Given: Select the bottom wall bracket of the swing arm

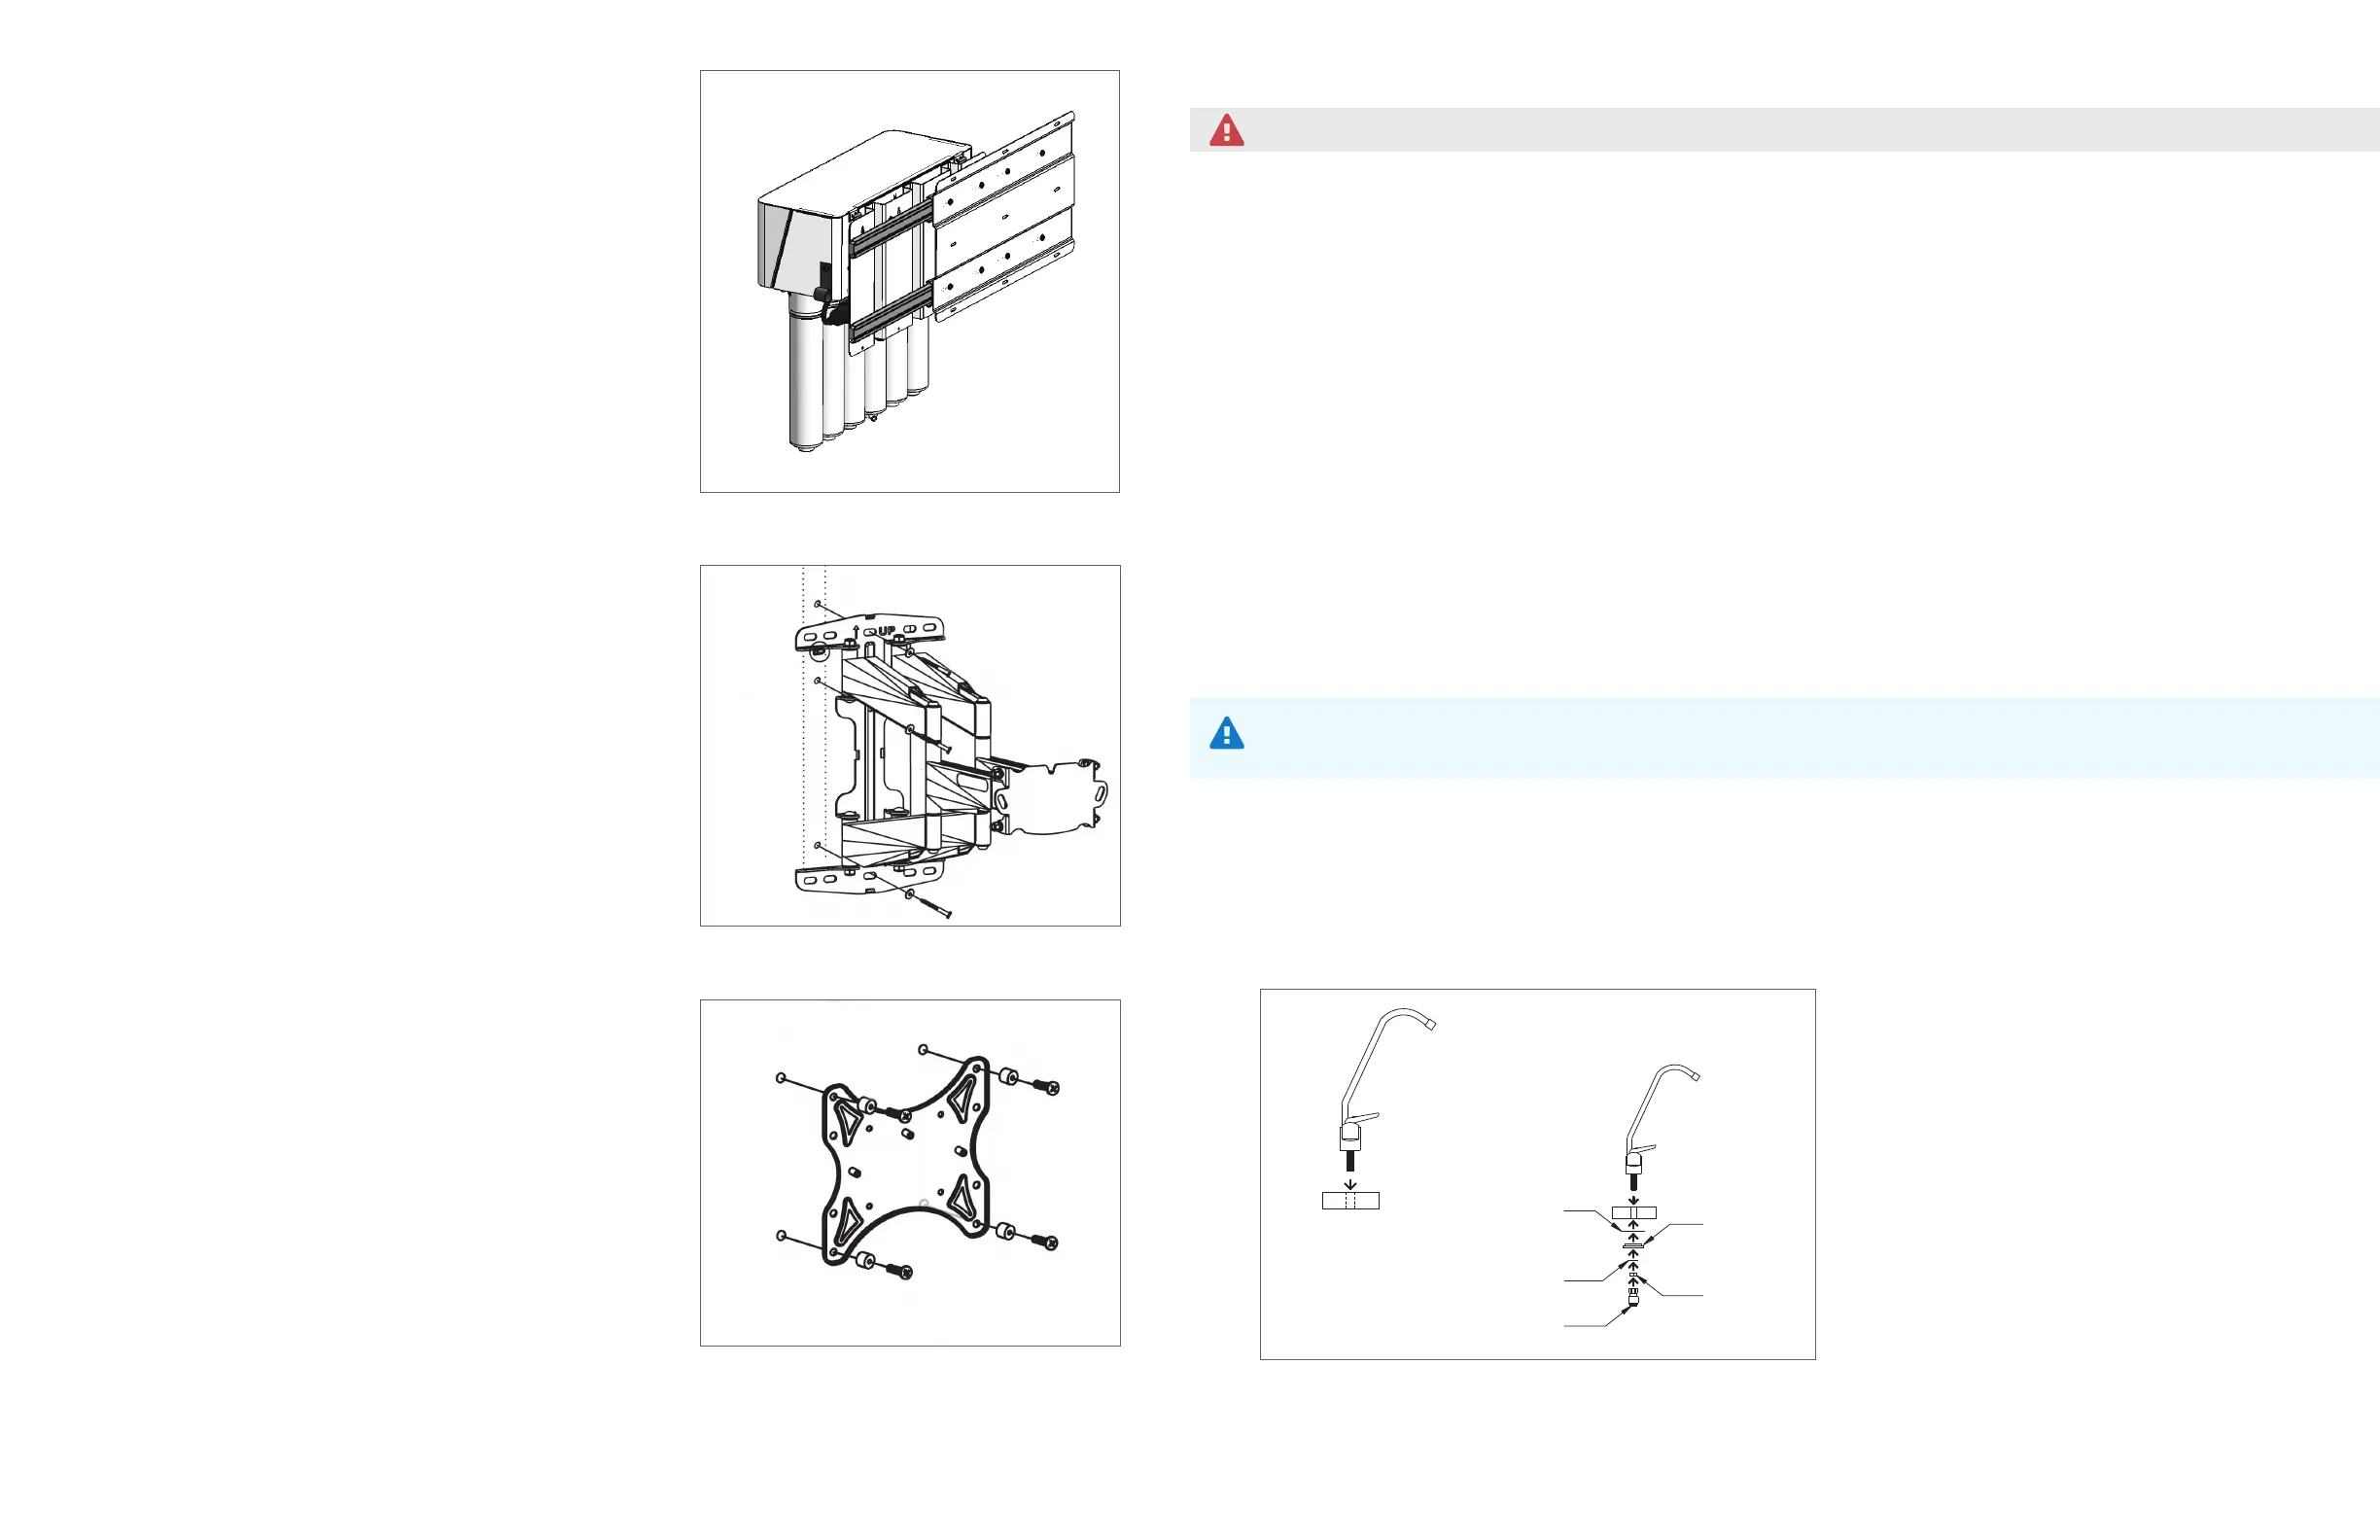Looking at the screenshot, I should 869,877.
